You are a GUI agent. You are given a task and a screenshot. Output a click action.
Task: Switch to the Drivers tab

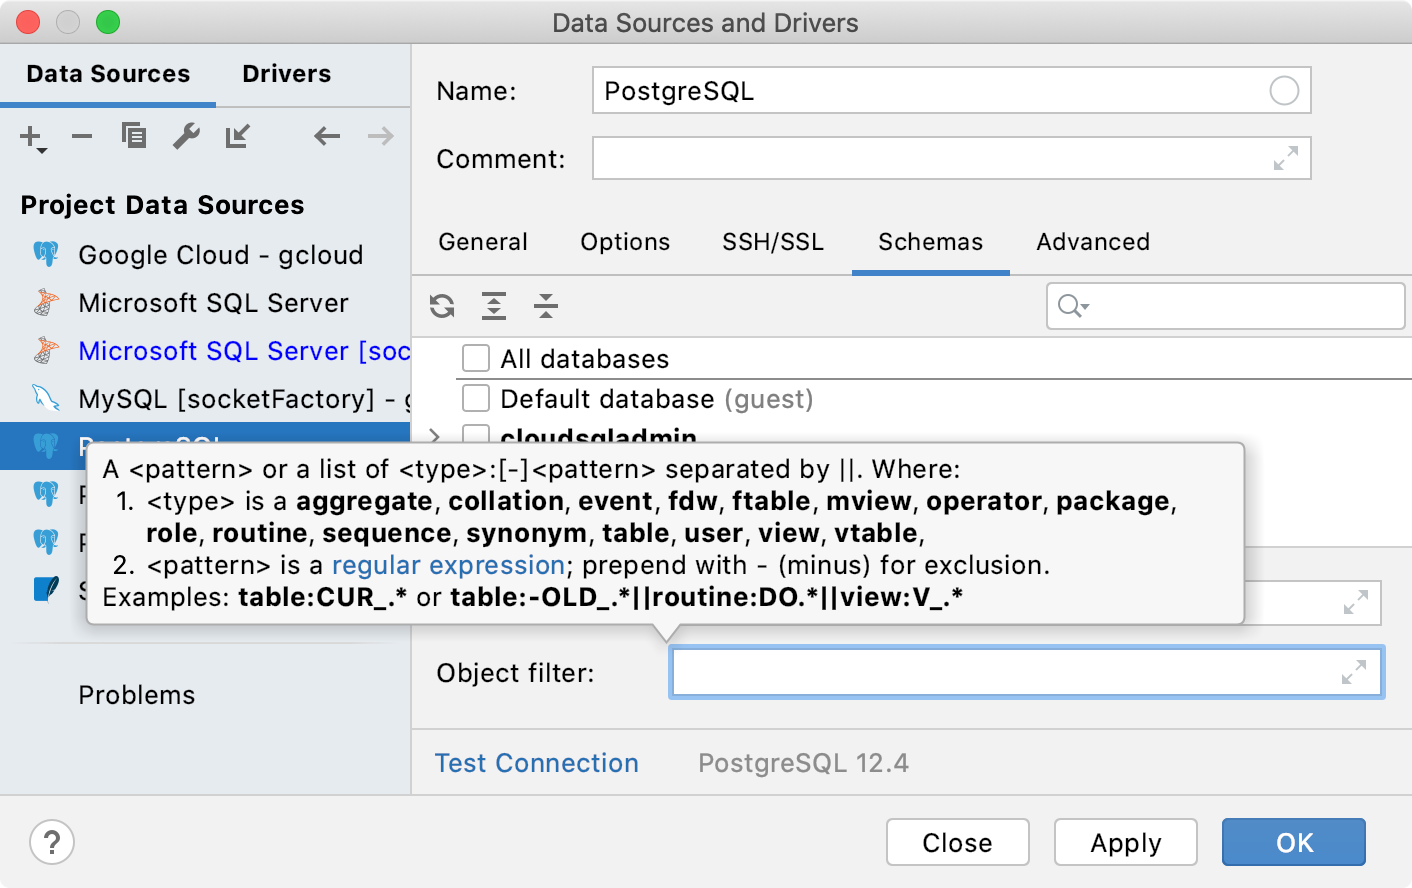[x=286, y=73]
